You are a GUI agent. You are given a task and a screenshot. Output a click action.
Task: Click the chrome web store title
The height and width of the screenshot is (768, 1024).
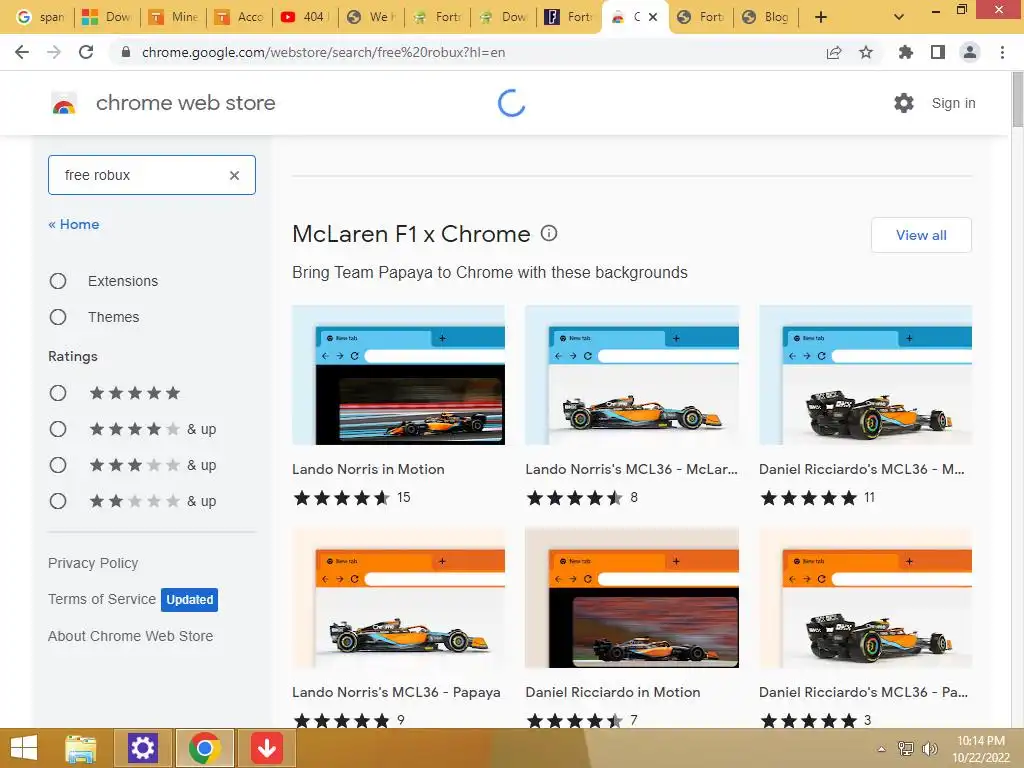(185, 103)
